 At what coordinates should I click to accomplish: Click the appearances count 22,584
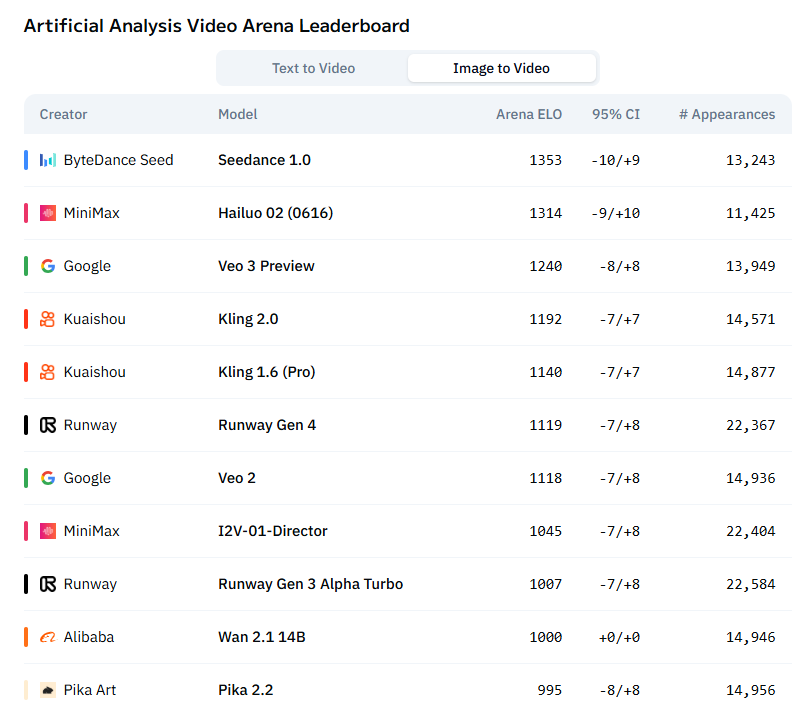(x=750, y=584)
